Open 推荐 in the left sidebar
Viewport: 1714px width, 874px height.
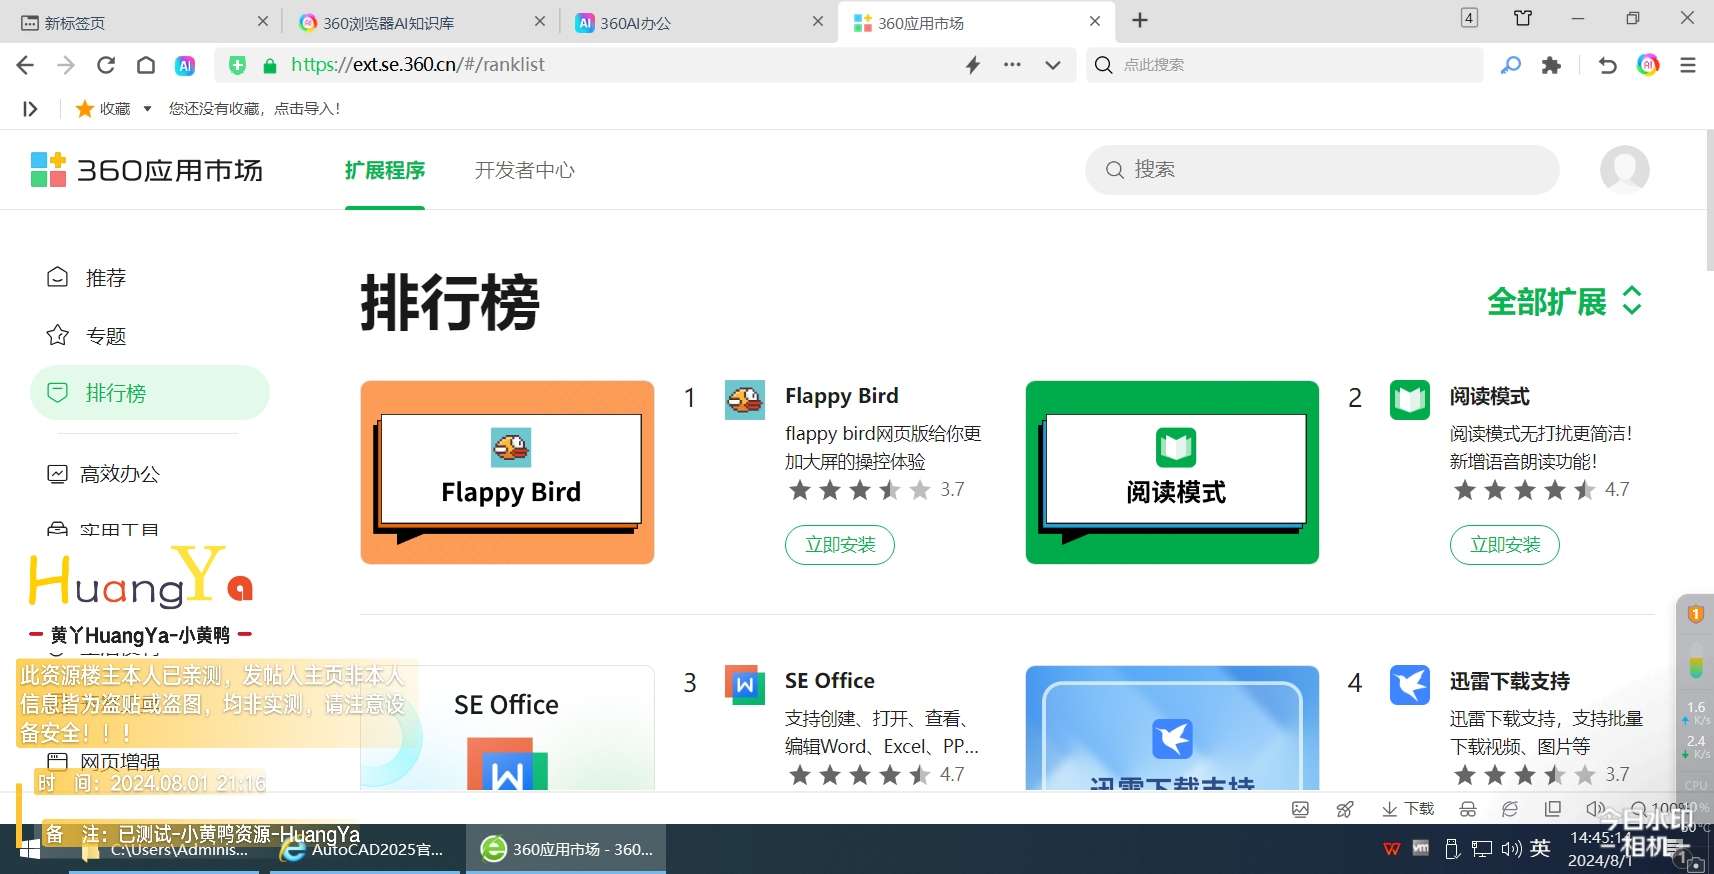coord(106,278)
